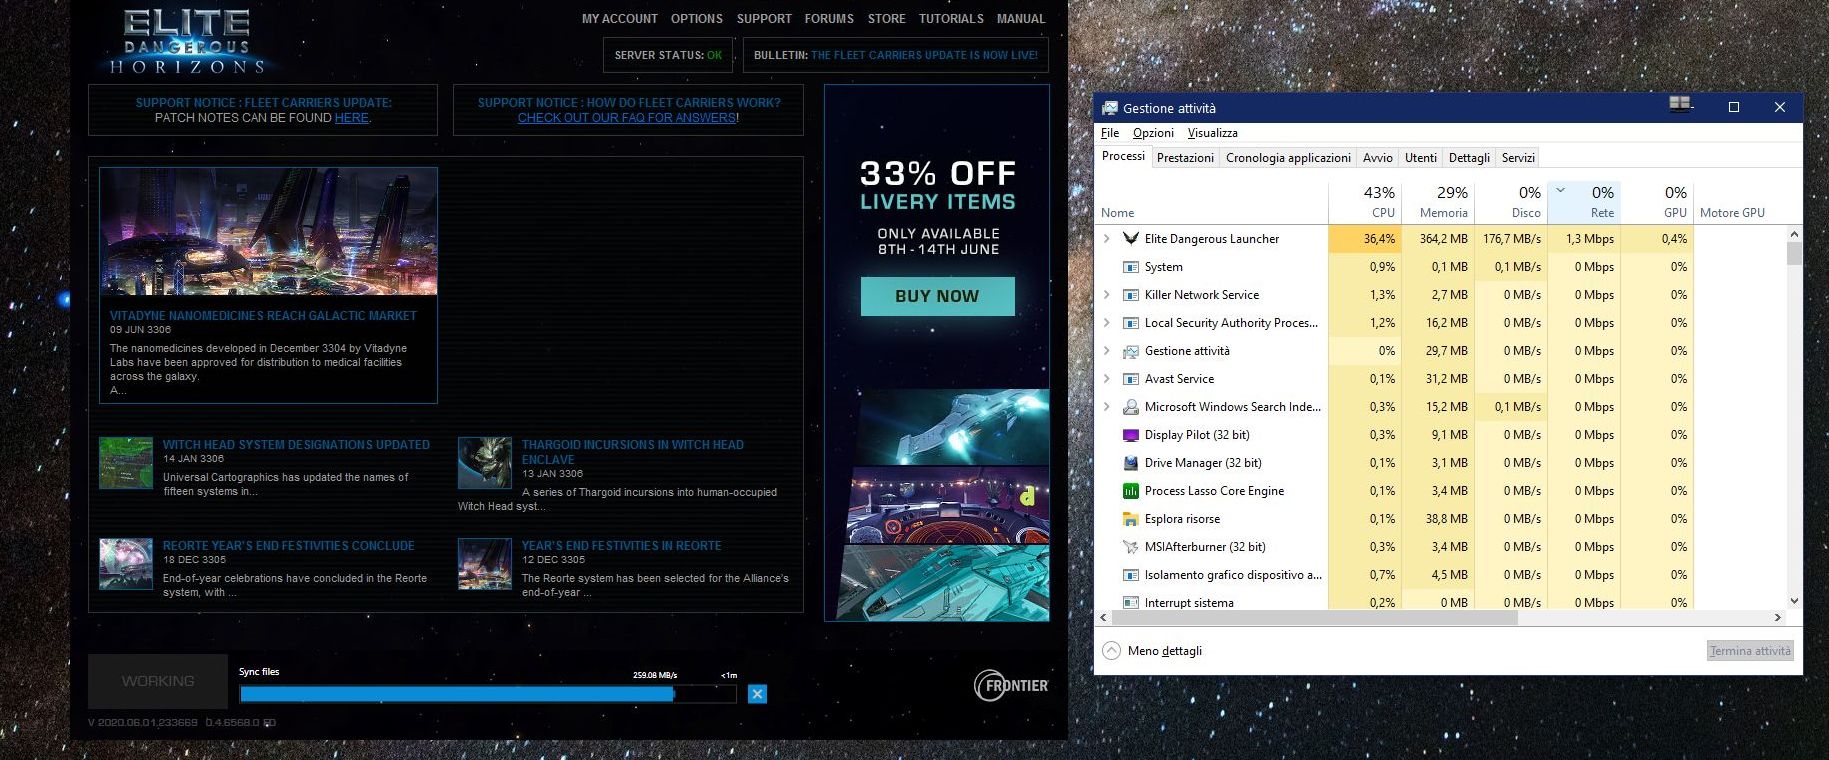The width and height of the screenshot is (1829, 760).
Task: Open the fleet carriers FAQ link
Action: click(x=627, y=118)
